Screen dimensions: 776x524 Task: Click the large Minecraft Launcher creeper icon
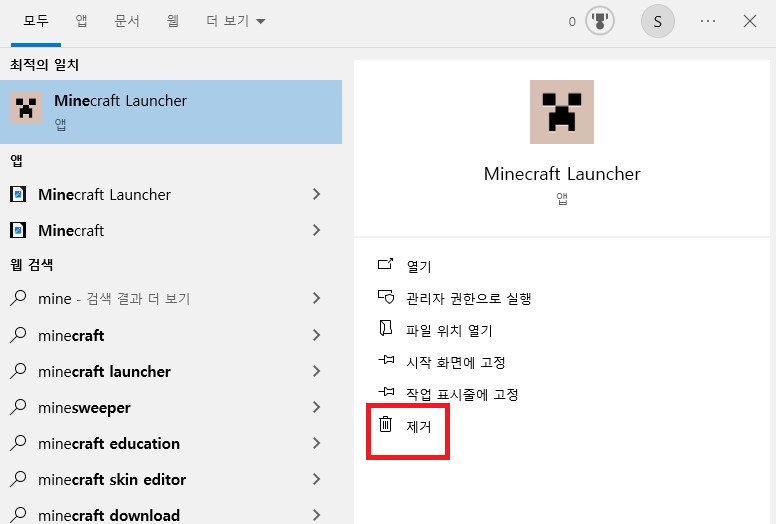[x=562, y=112]
